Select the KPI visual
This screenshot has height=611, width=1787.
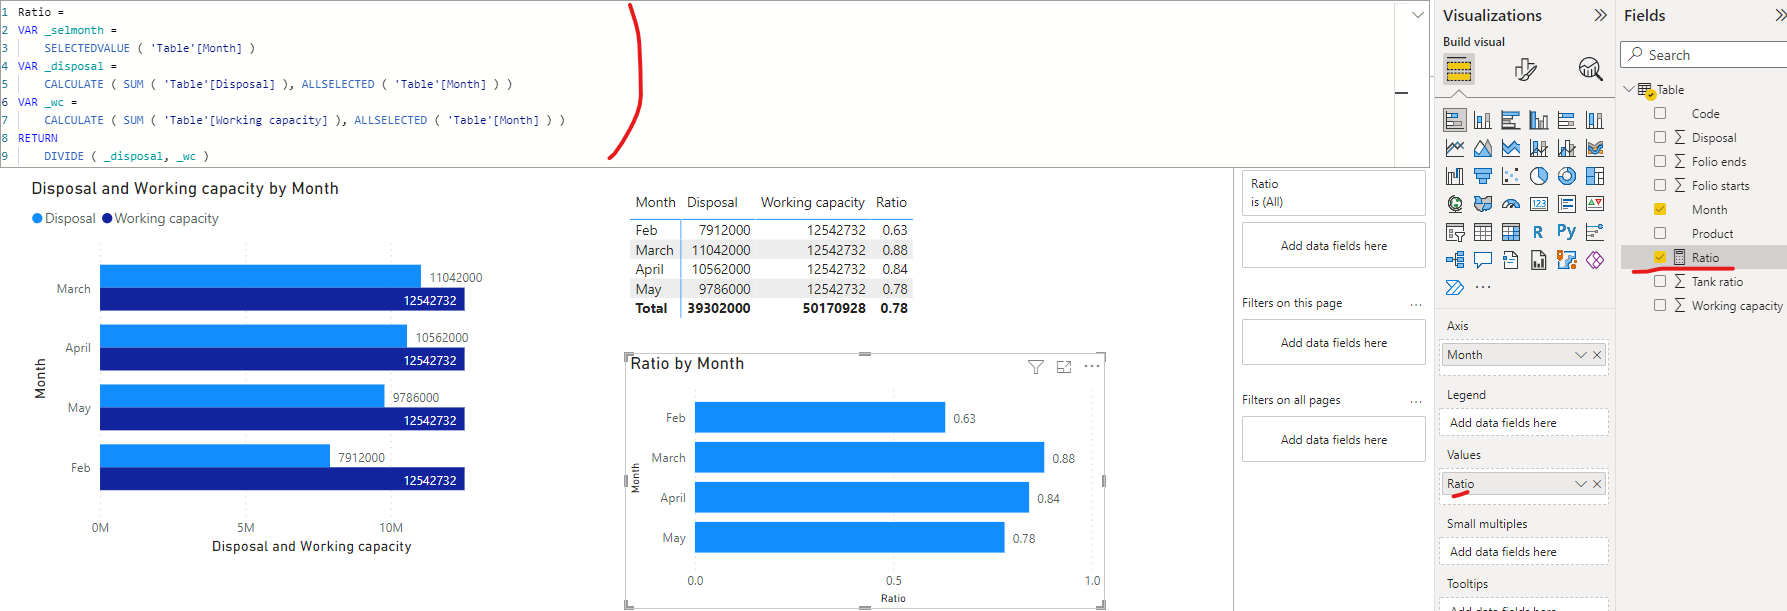[1595, 204]
